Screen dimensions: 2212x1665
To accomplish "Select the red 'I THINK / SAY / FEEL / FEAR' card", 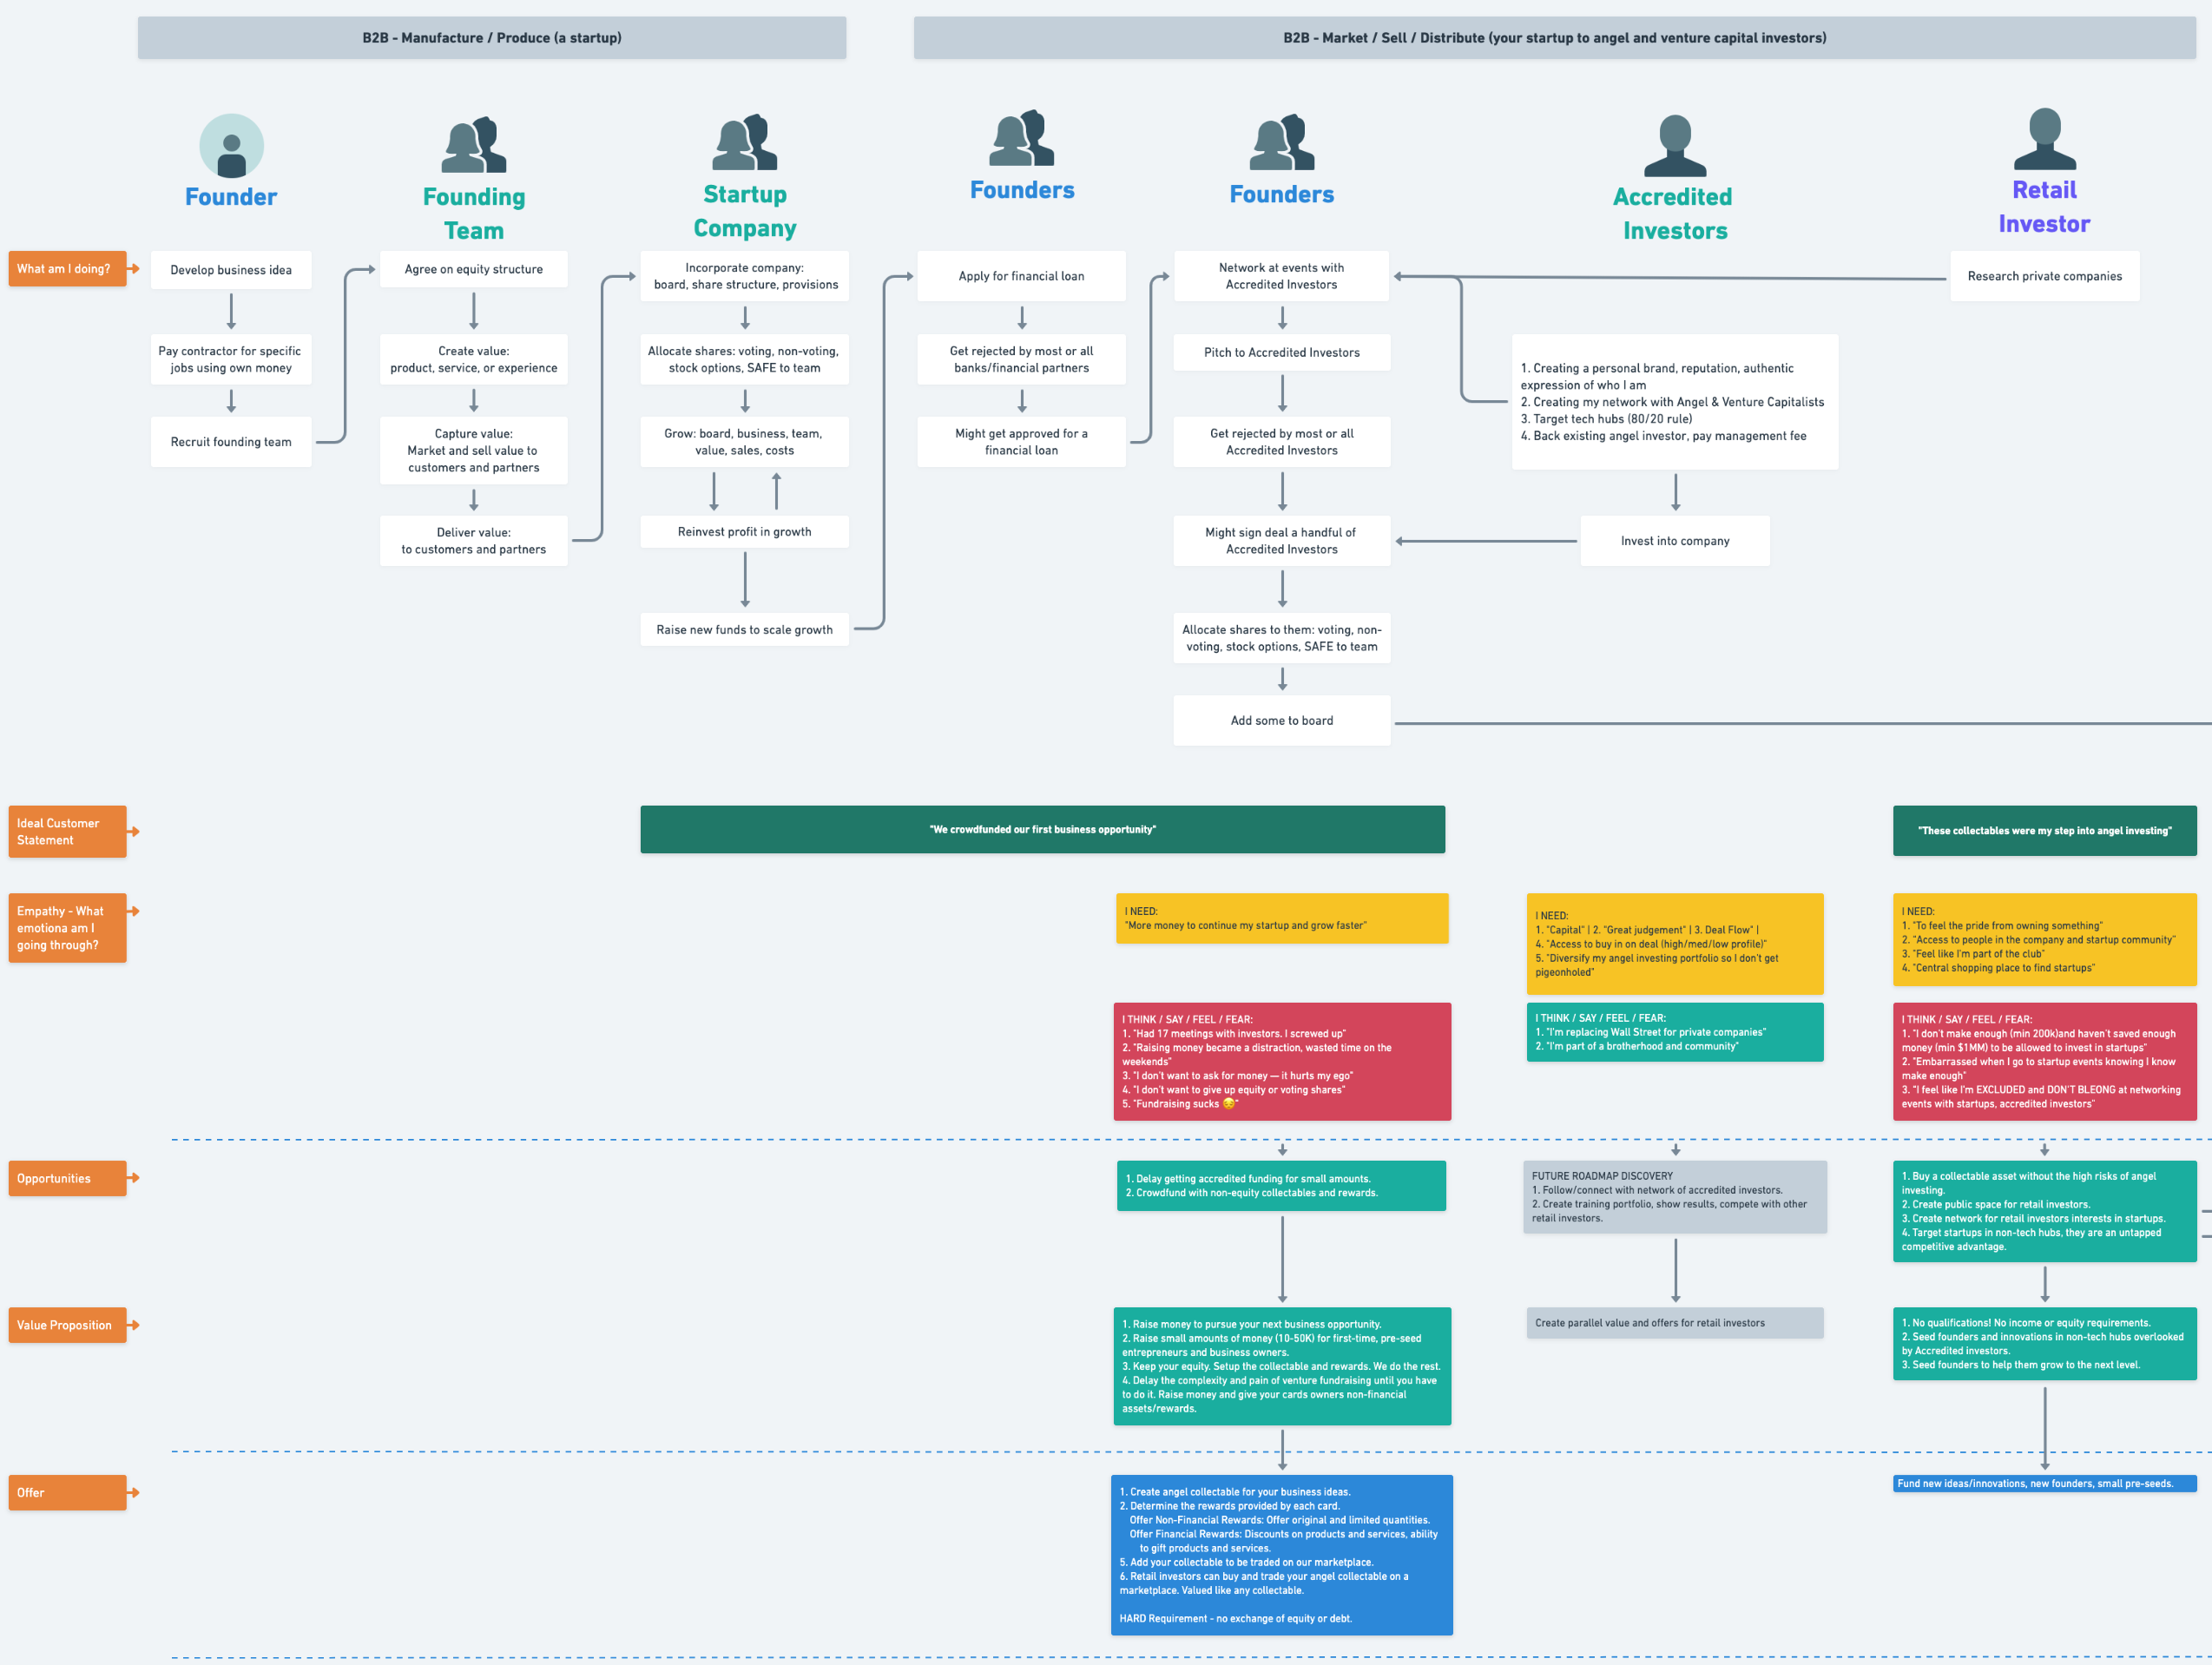I will tap(1282, 1061).
